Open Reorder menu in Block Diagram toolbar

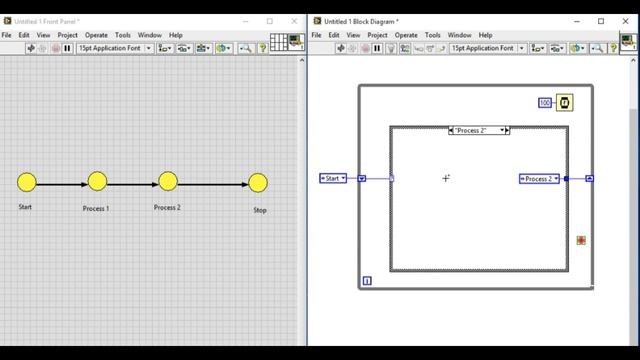point(578,49)
